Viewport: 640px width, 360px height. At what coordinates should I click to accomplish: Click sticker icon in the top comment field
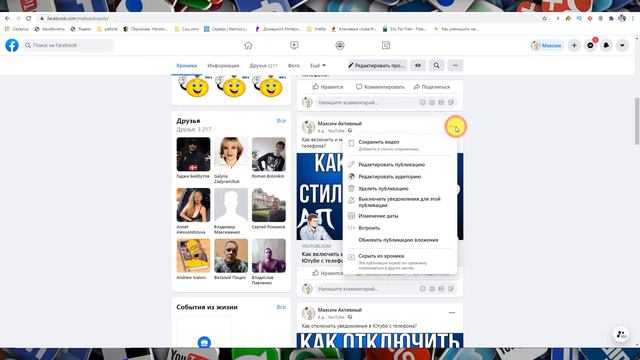(x=451, y=102)
